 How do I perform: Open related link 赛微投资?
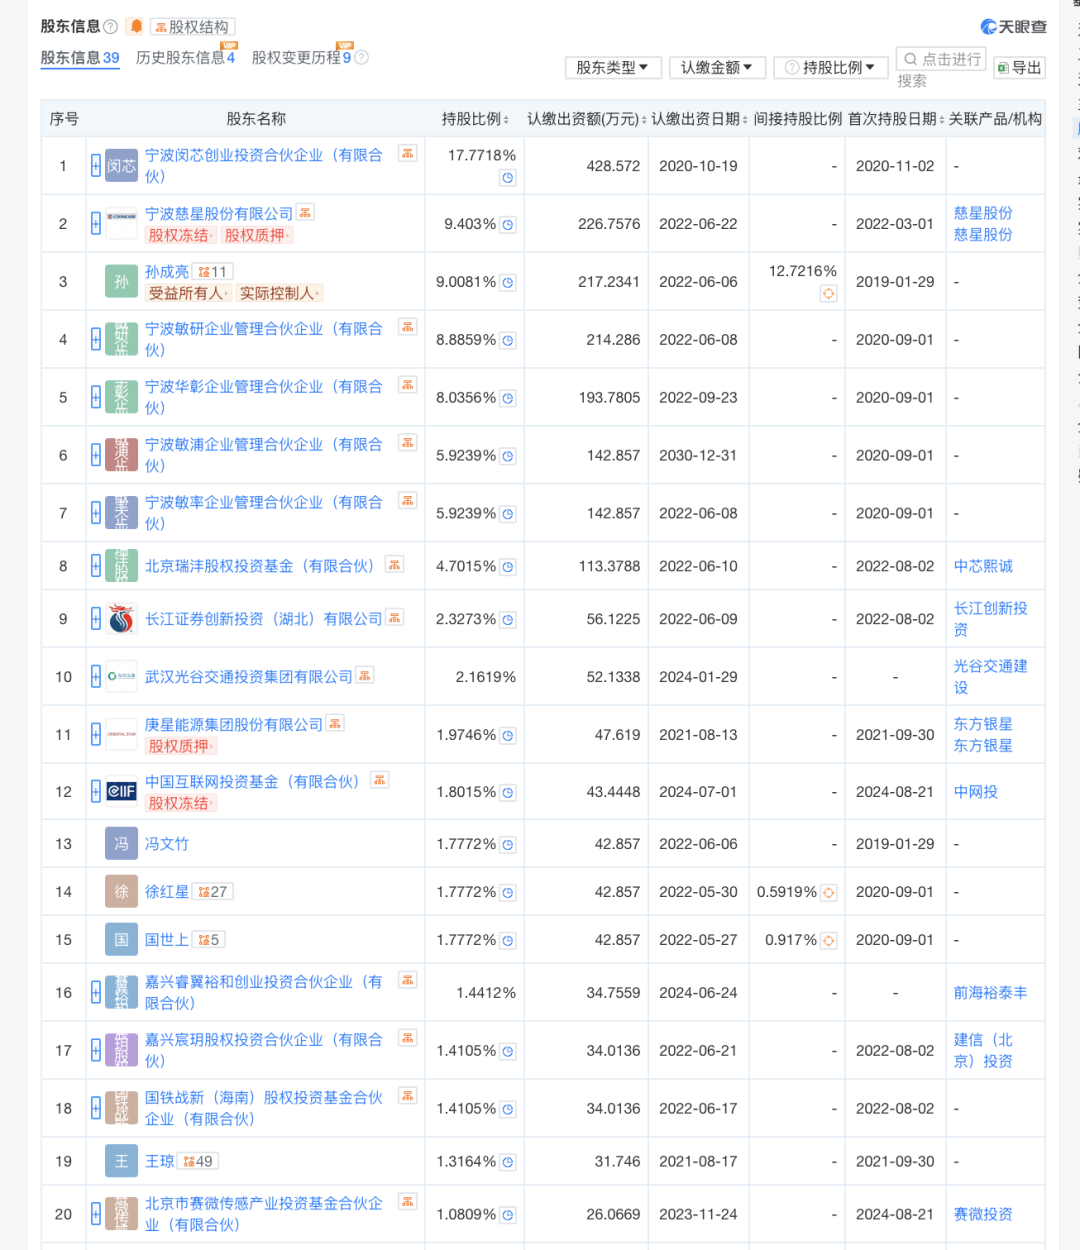pos(983,1214)
